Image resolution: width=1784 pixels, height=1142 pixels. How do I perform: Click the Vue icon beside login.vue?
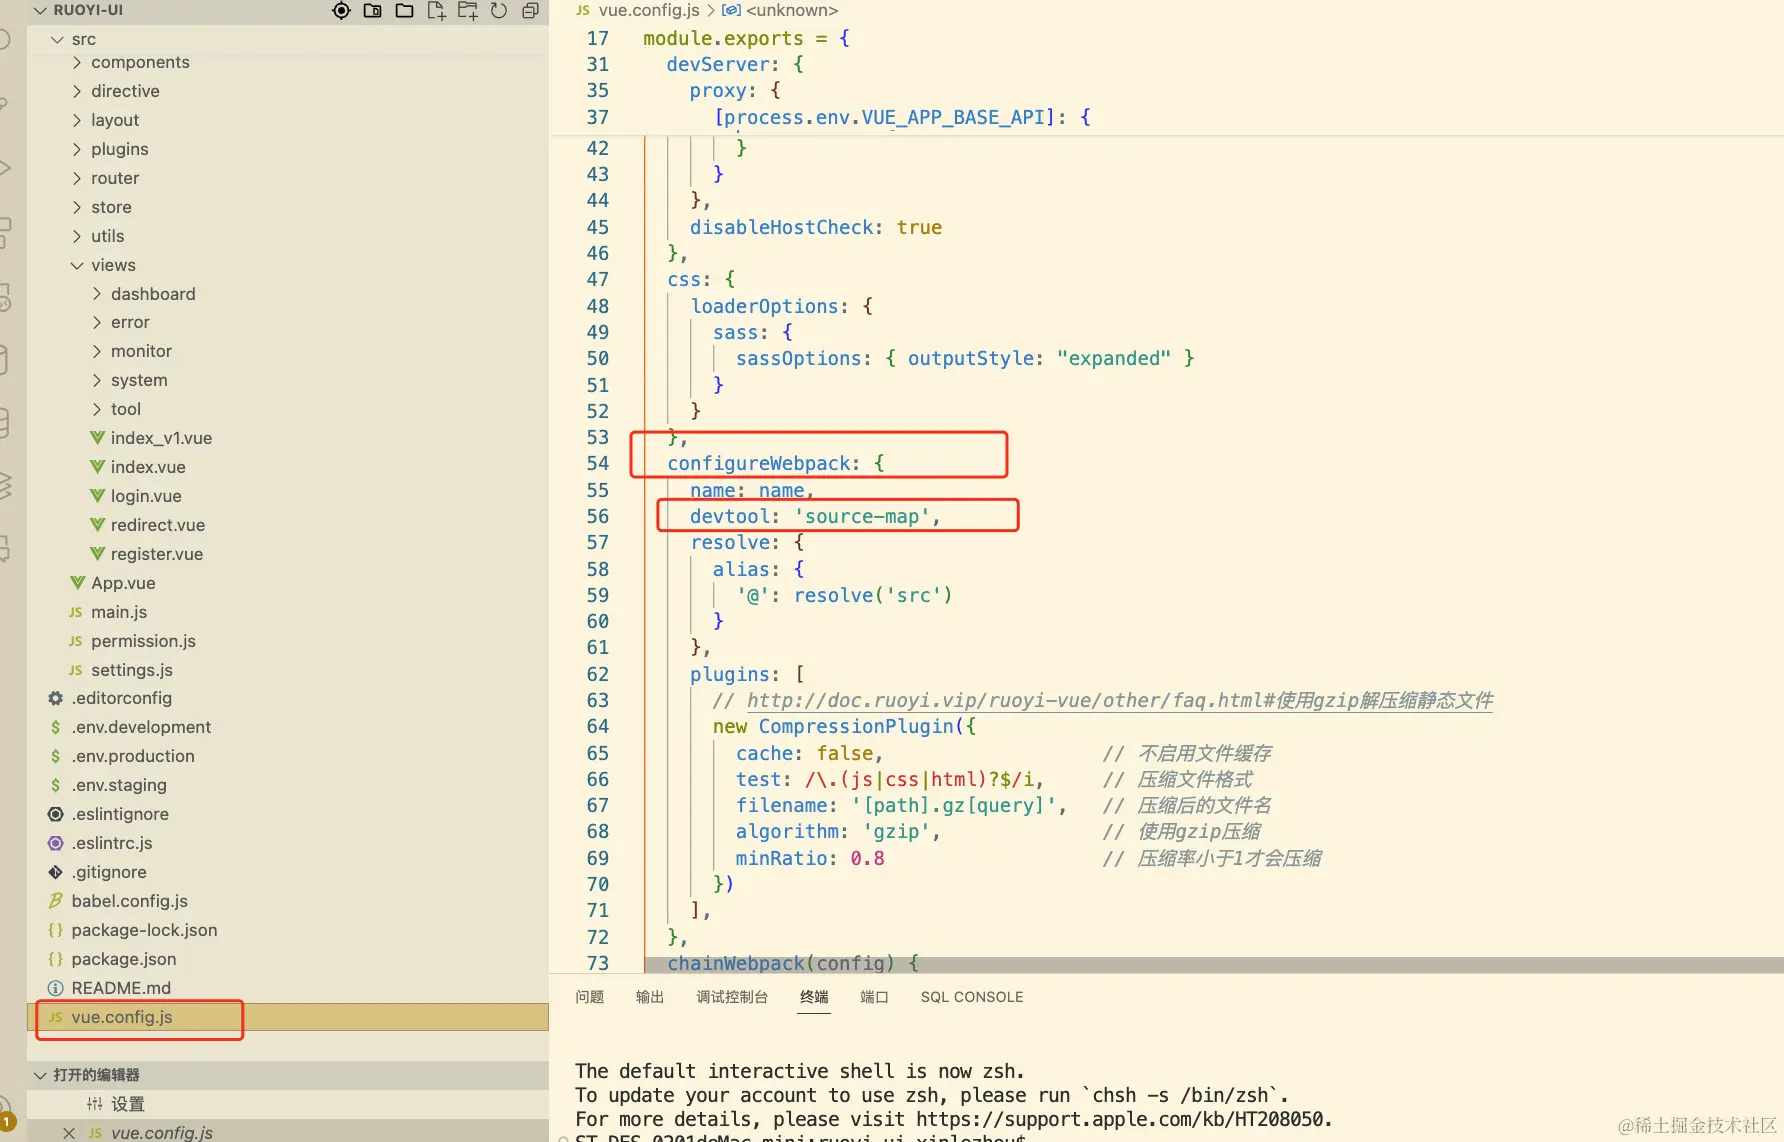point(97,496)
